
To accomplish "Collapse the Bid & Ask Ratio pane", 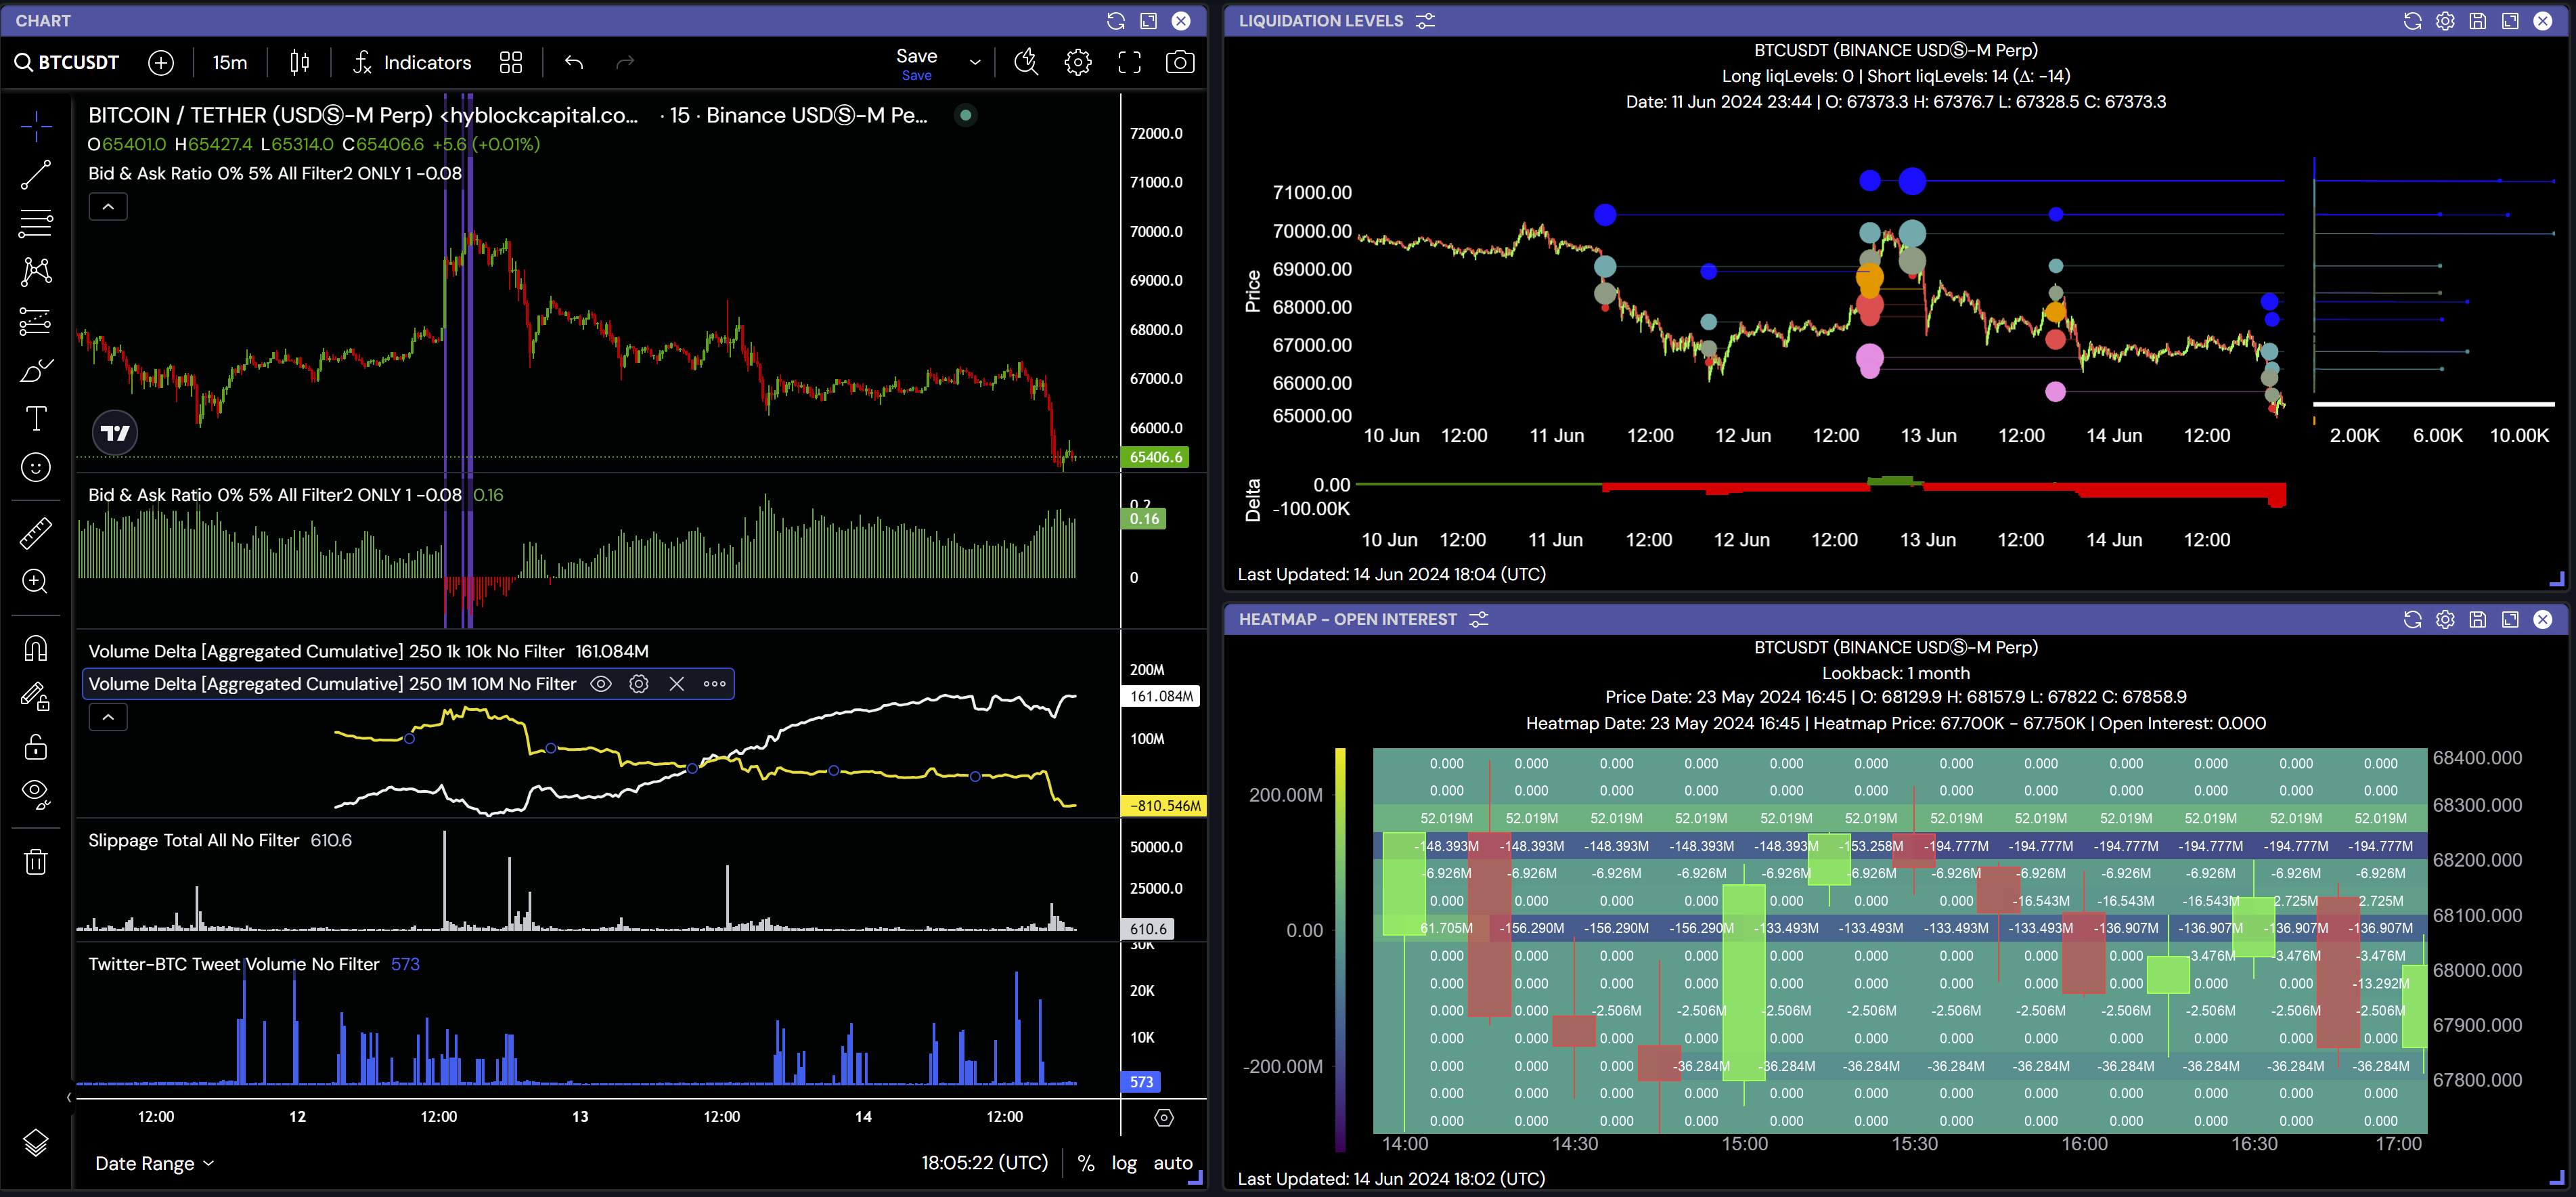I will tap(107, 206).
